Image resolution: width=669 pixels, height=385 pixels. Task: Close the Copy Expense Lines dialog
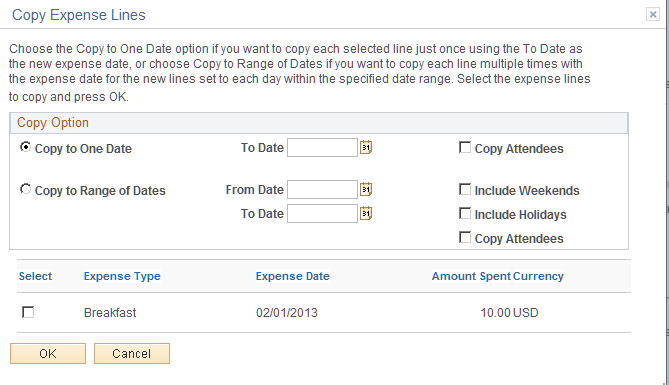point(653,15)
